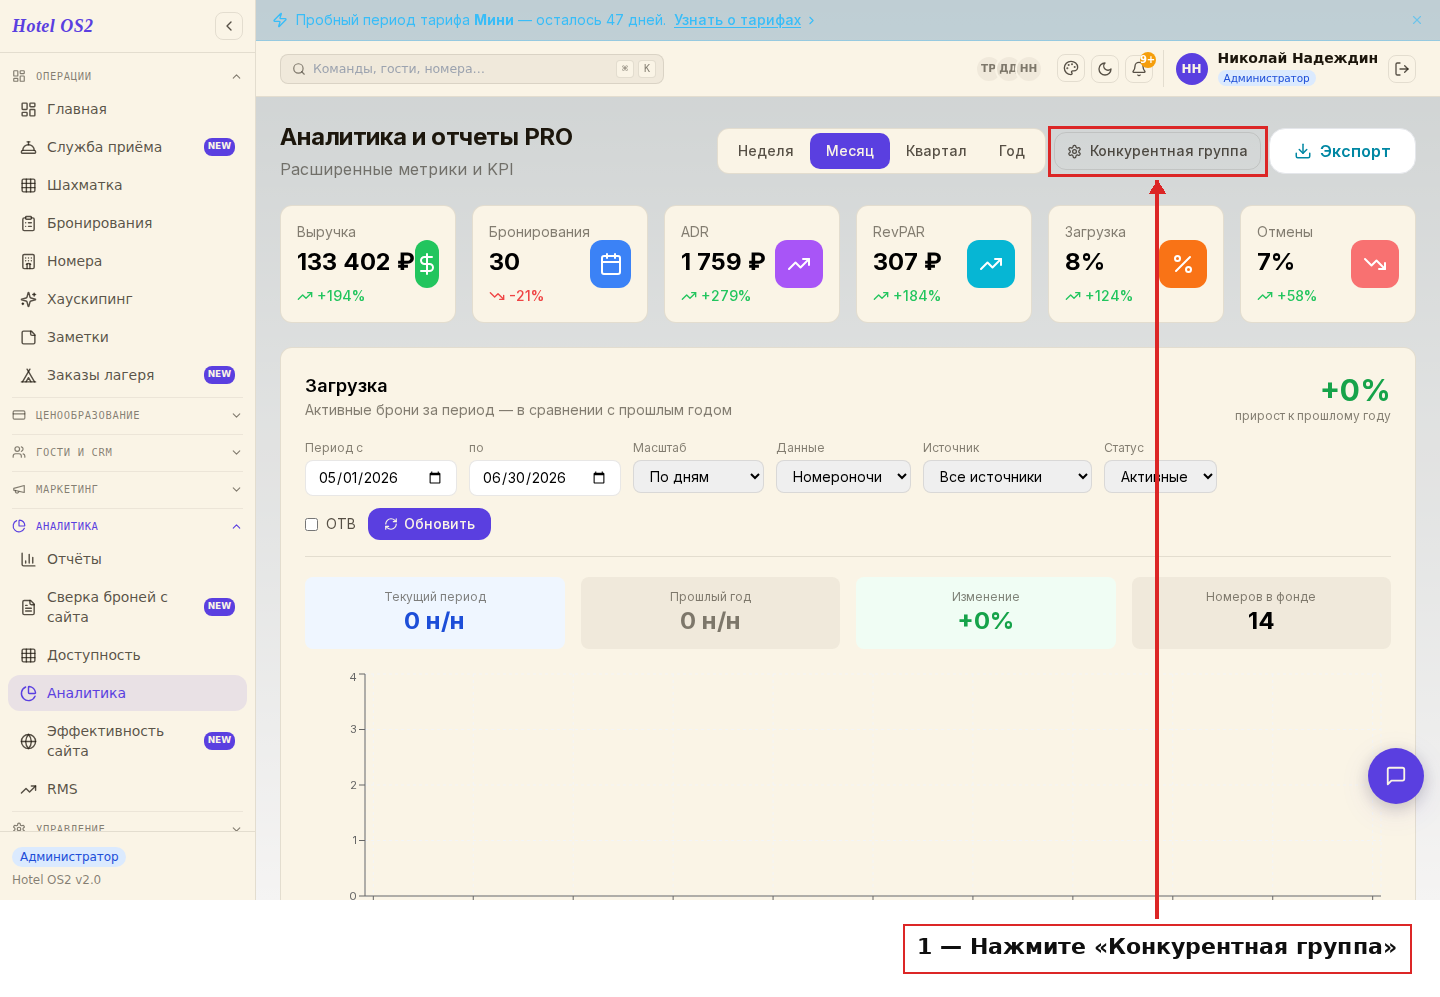This screenshot has width=1440, height=997.
Task: Click blue calendar Бронирования icon
Action: [x=610, y=264]
